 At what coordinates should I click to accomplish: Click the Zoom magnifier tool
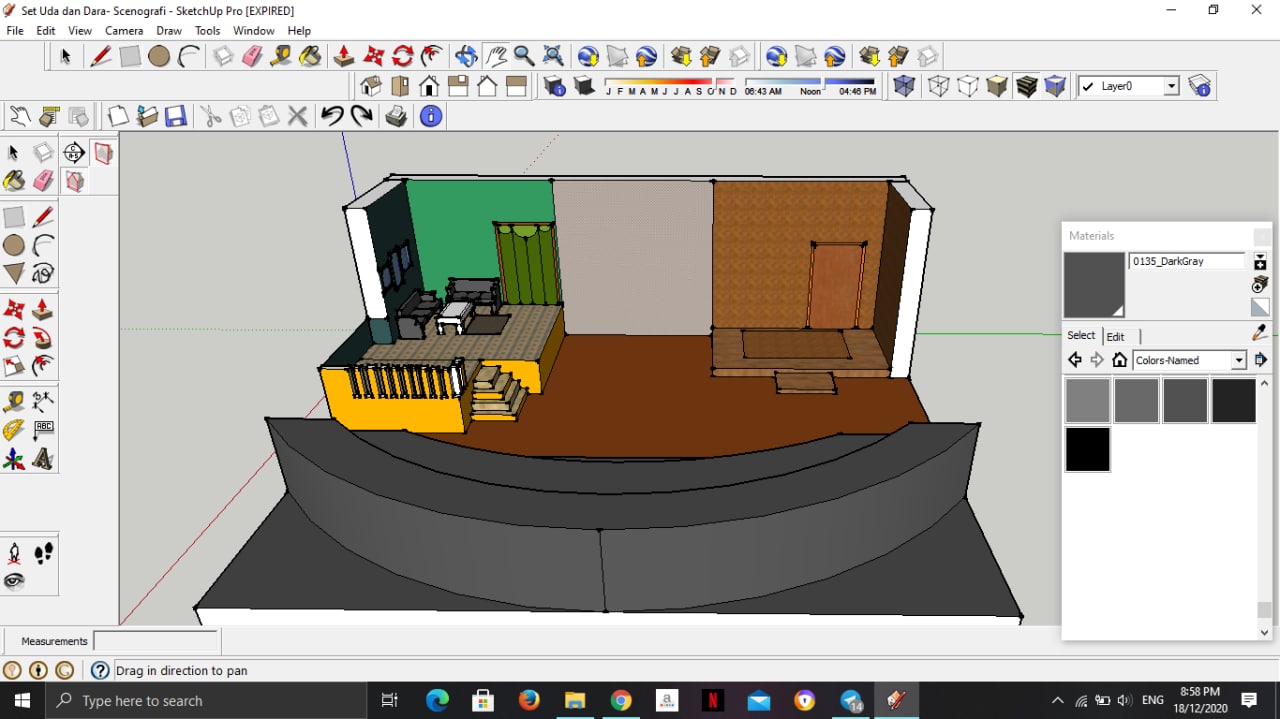click(524, 56)
